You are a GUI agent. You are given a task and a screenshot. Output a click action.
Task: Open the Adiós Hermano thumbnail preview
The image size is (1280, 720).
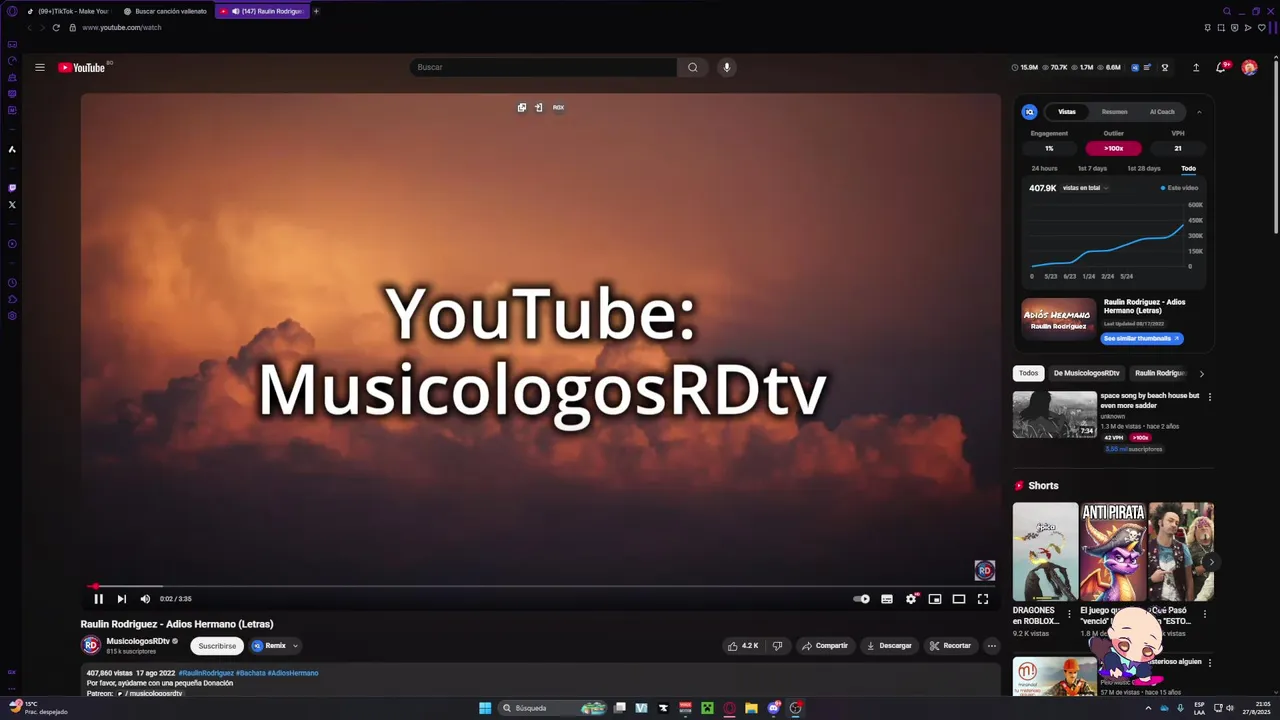coord(1058,320)
